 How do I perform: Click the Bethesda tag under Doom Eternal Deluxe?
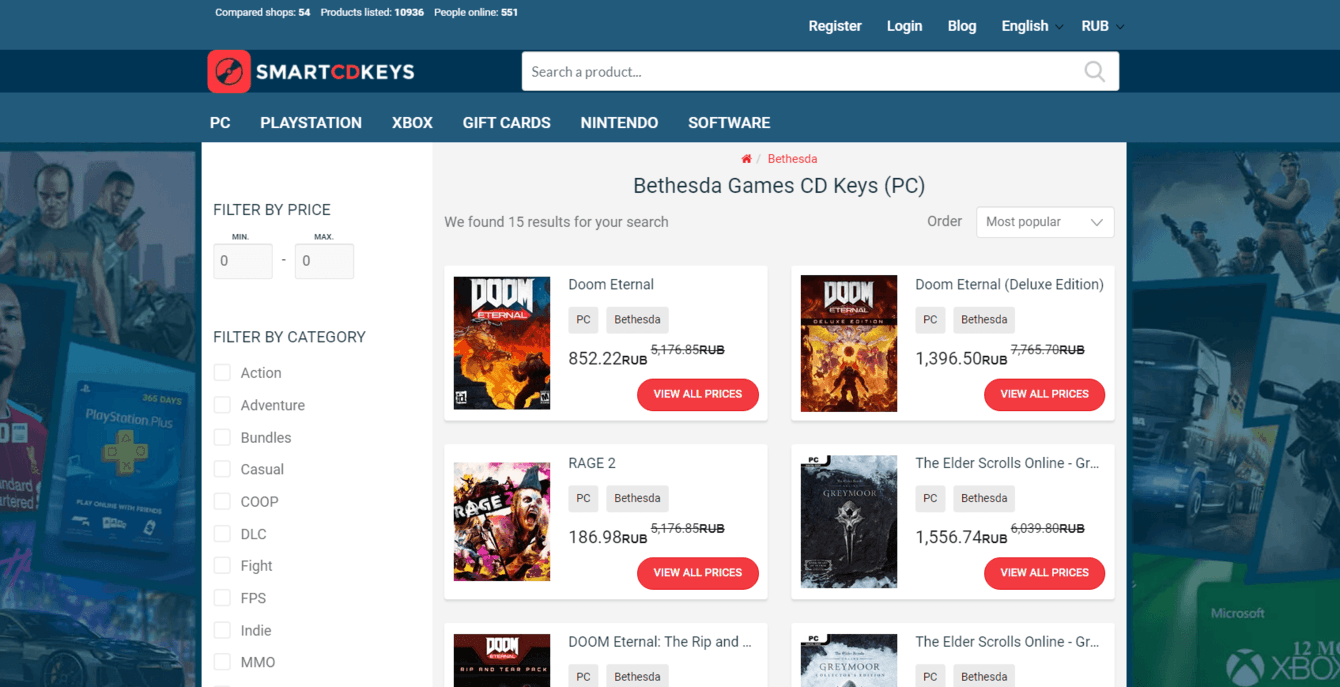[x=984, y=320]
